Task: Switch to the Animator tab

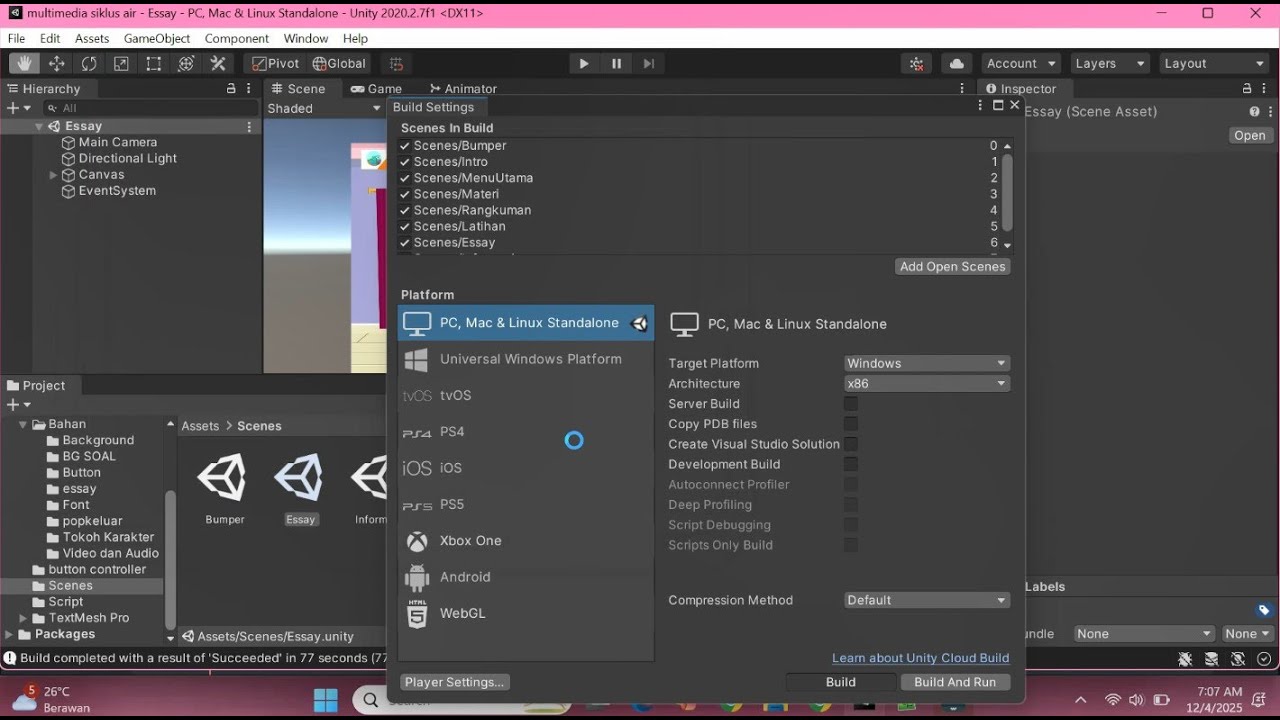Action: click(463, 89)
